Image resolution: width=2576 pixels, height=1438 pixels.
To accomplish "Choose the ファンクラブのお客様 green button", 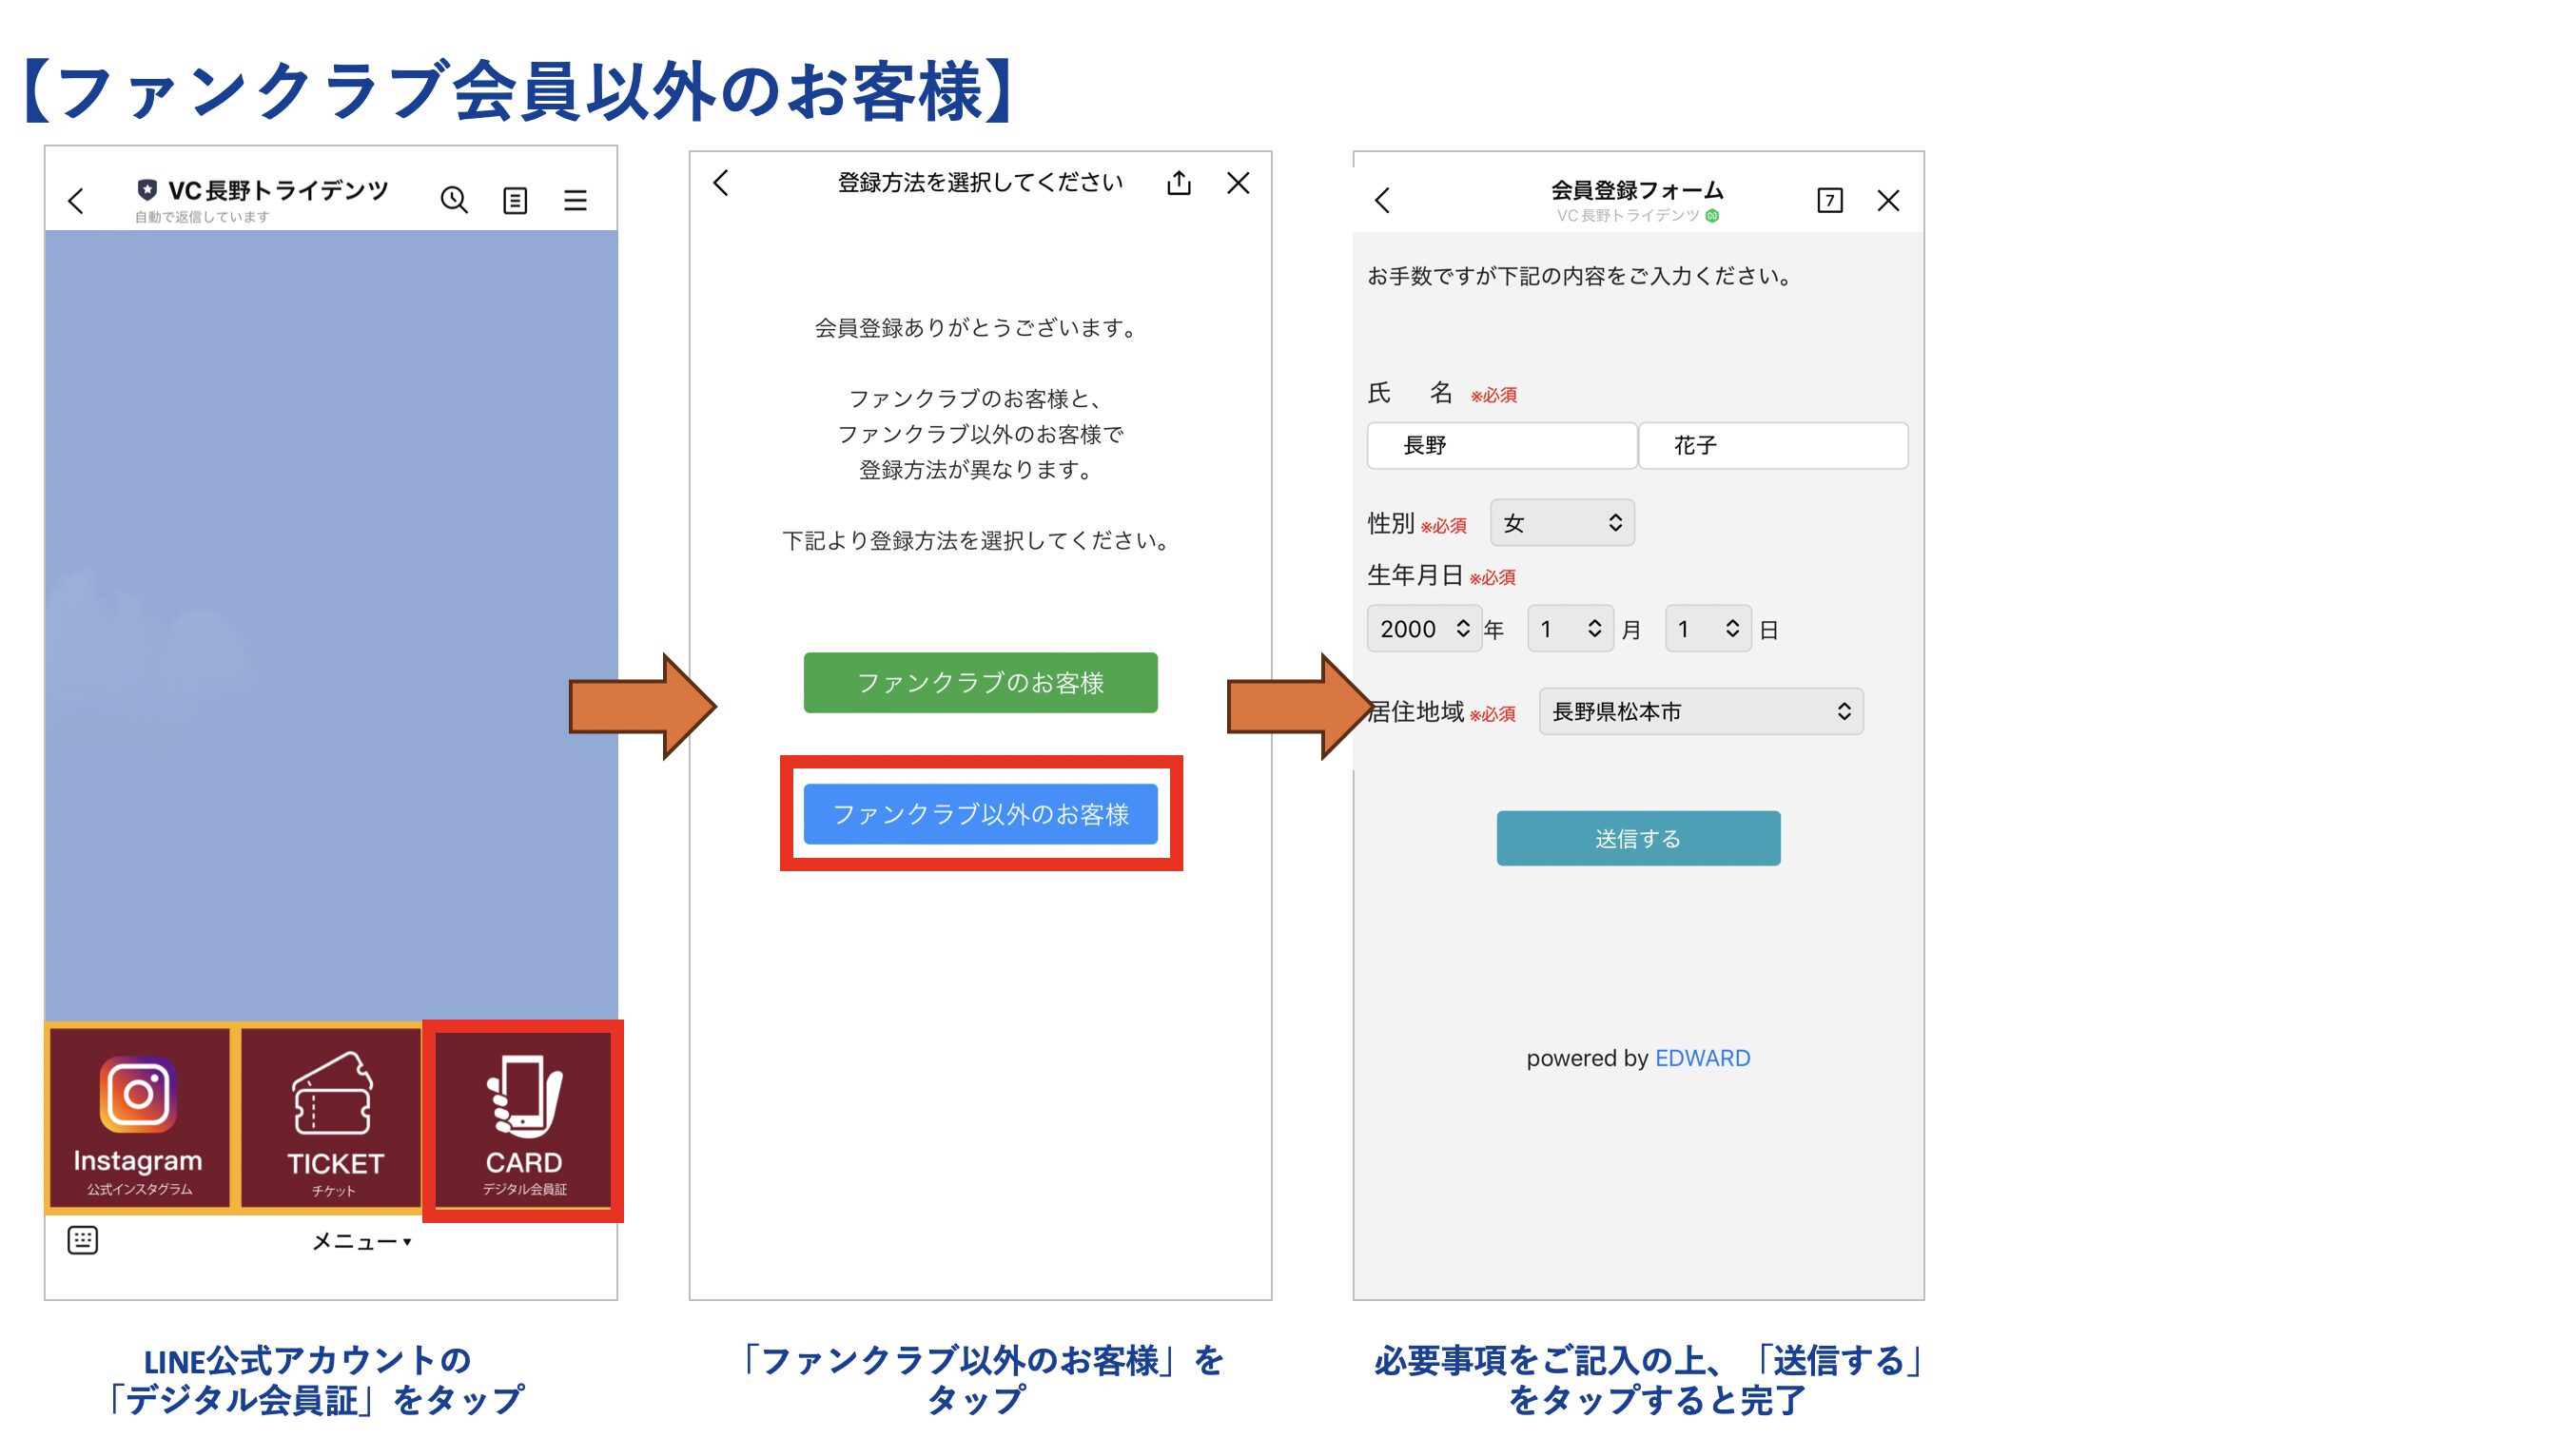I will click(980, 683).
